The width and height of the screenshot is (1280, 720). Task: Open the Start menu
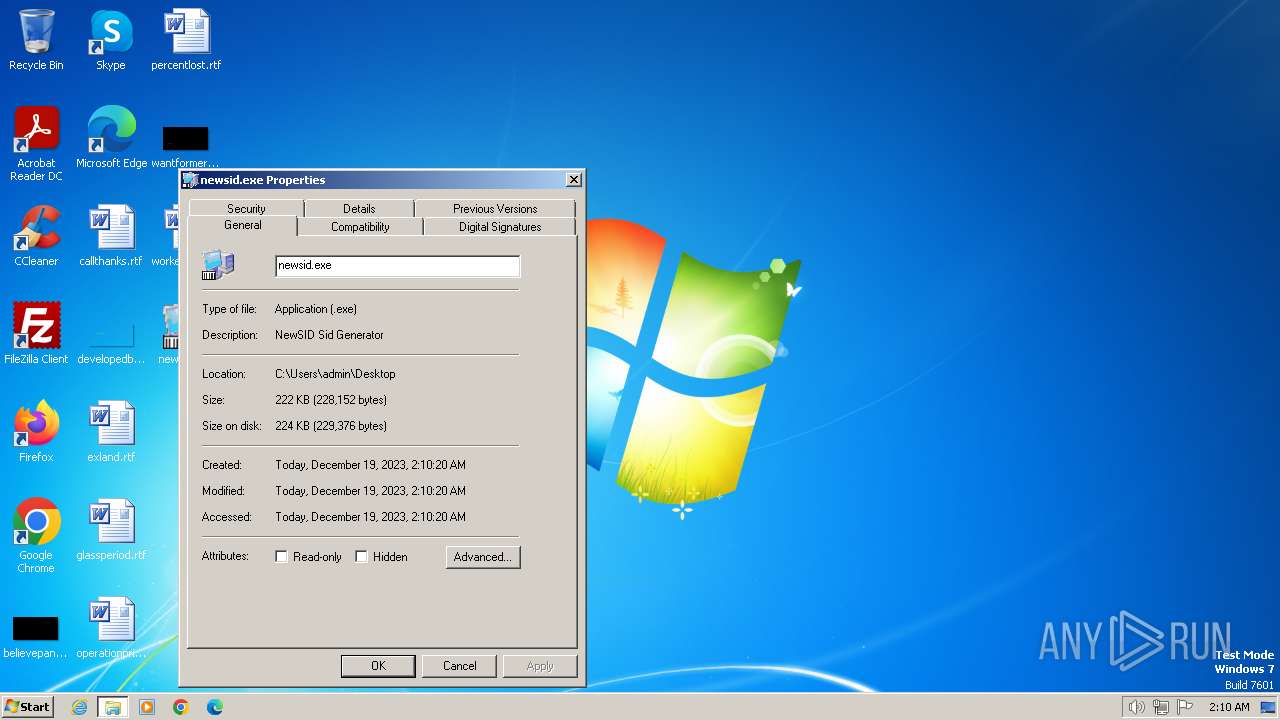[27, 707]
